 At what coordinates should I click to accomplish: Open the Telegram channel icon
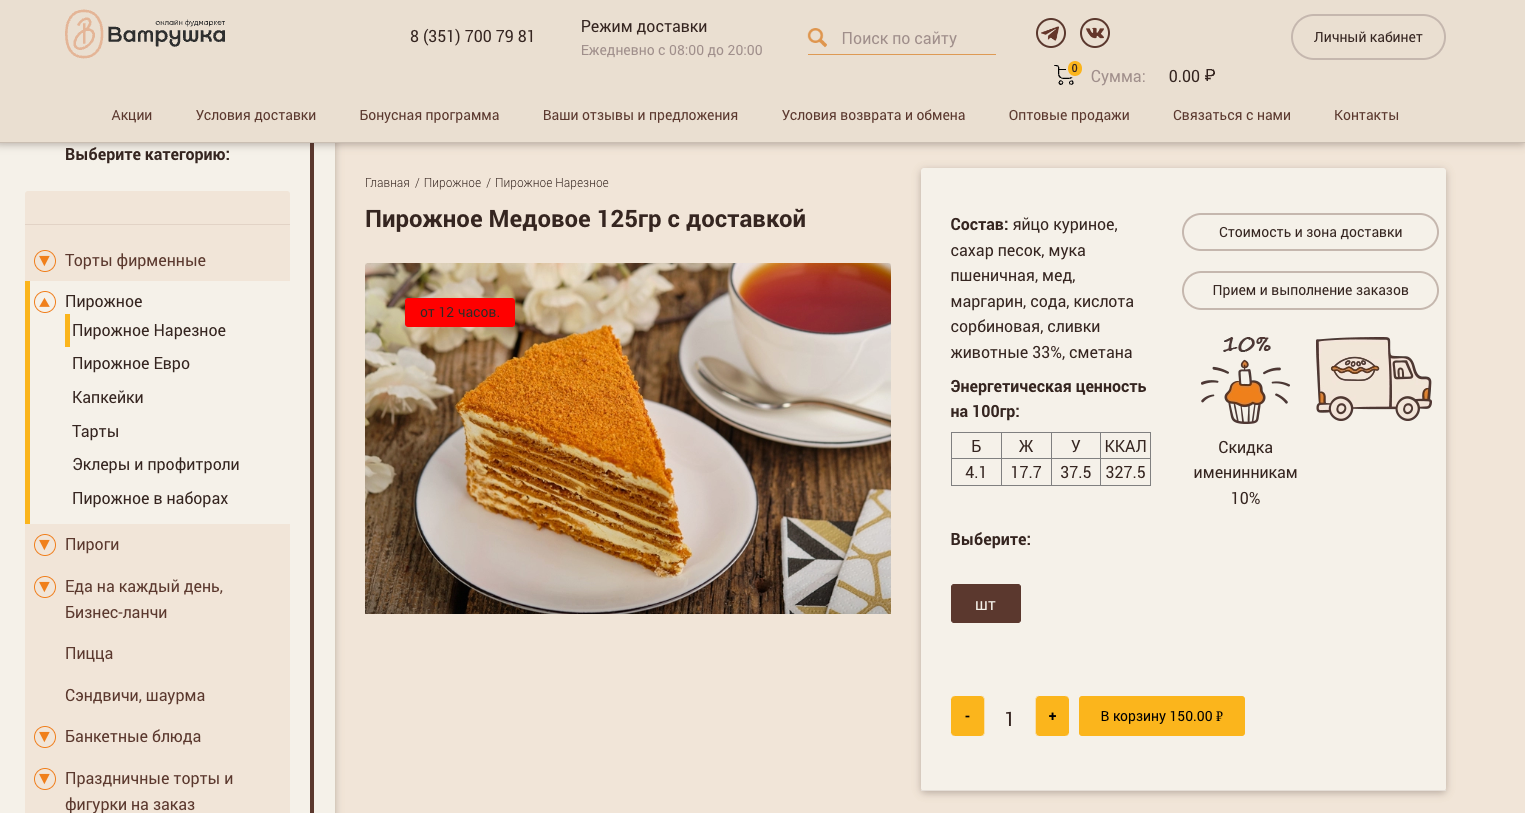(1050, 33)
